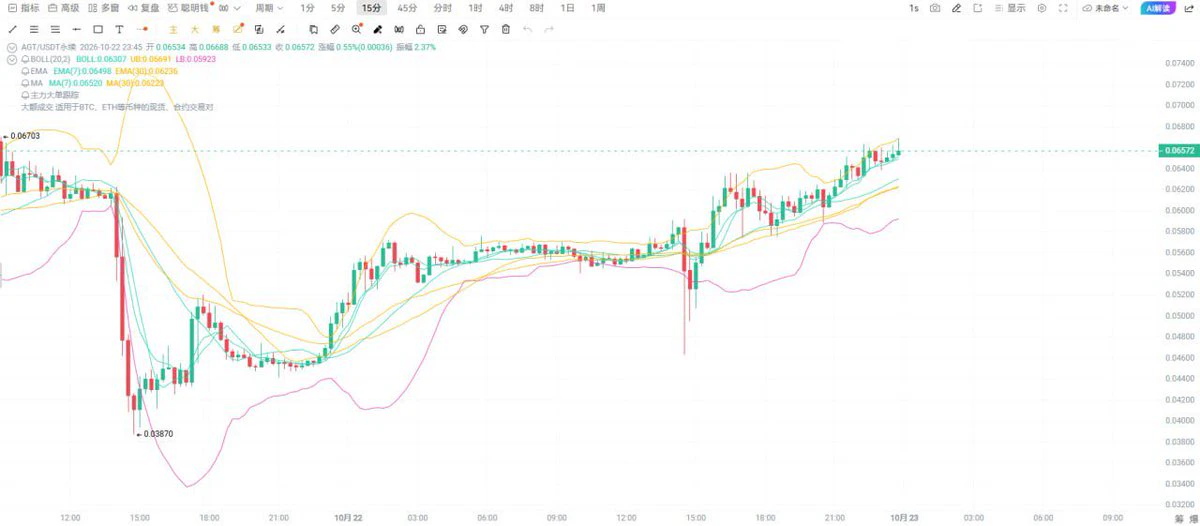
Task: Collapse the AGT/USDT info row chevron
Action: (12, 47)
